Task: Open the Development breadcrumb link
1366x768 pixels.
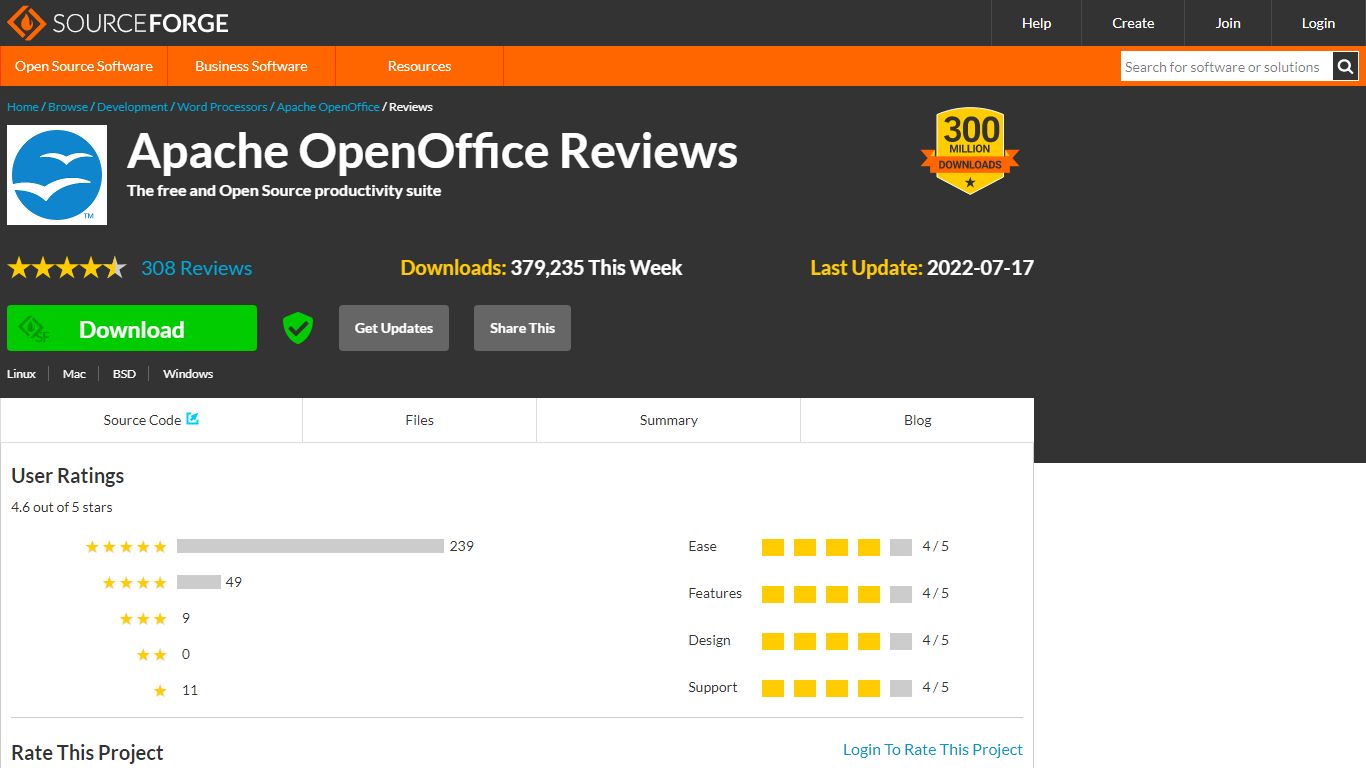Action: pyautogui.click(x=132, y=107)
